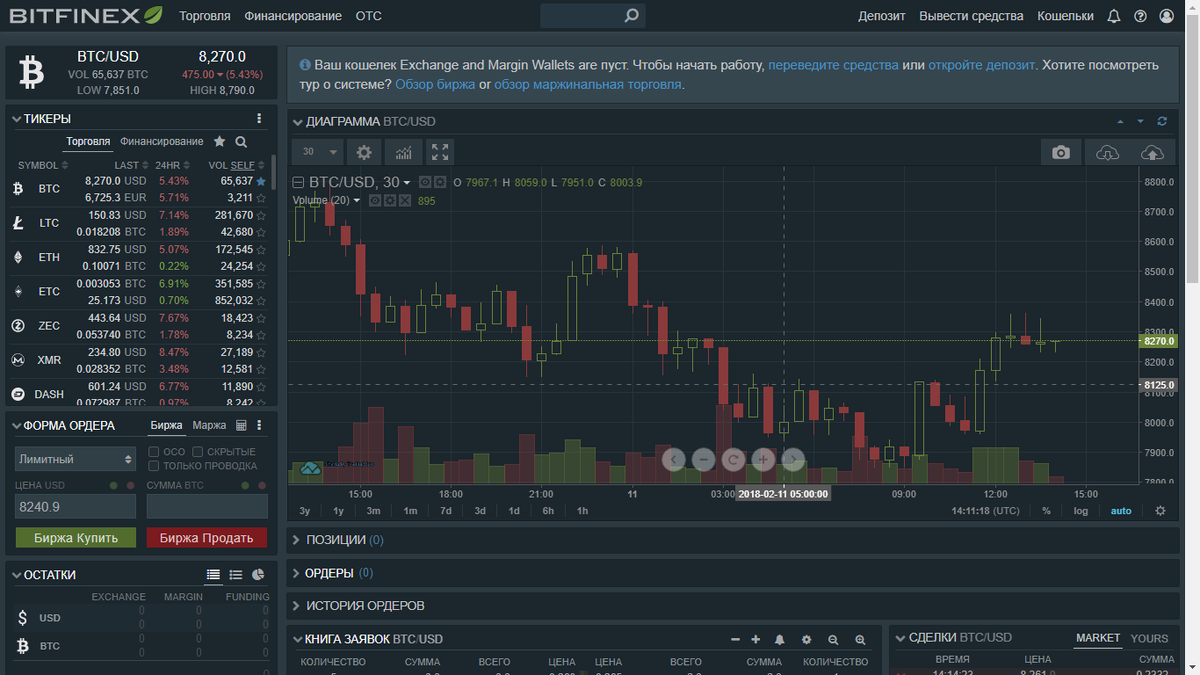Screen dimensions: 1200x675
Task: Open the 30 interval dropdown in chart toolbar
Action: pos(318,152)
